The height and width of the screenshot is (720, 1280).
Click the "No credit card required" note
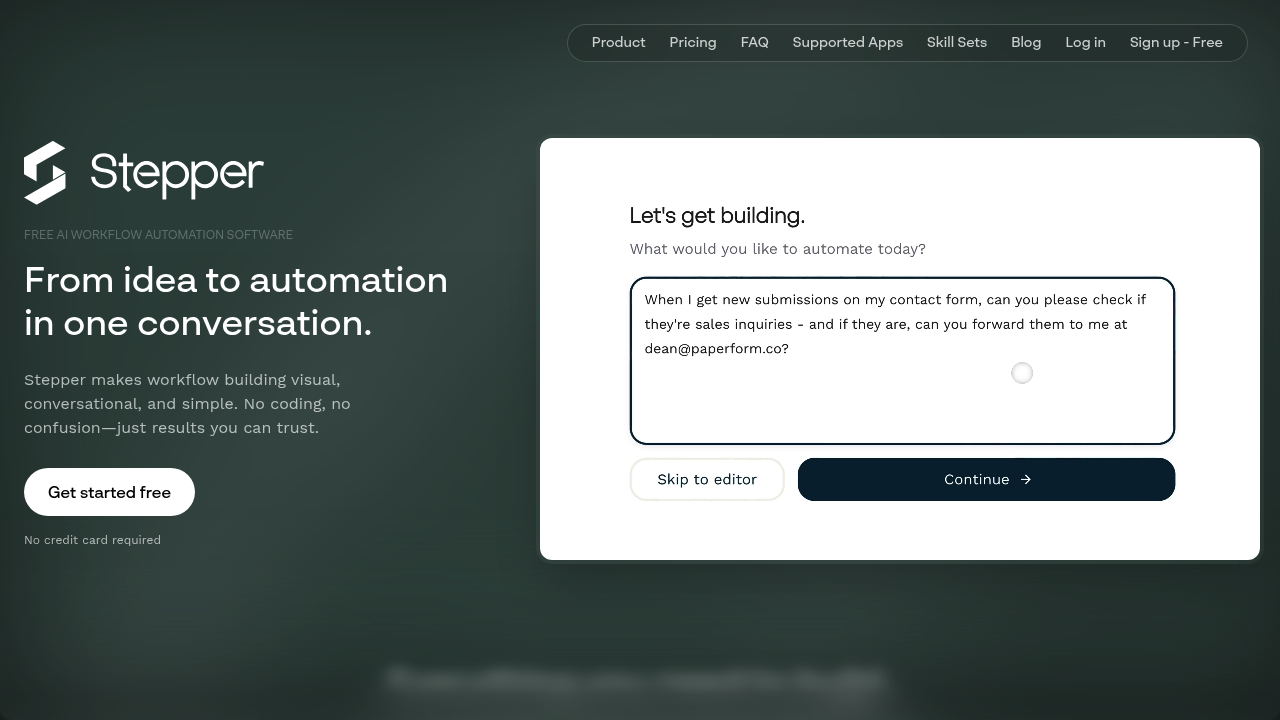point(92,540)
